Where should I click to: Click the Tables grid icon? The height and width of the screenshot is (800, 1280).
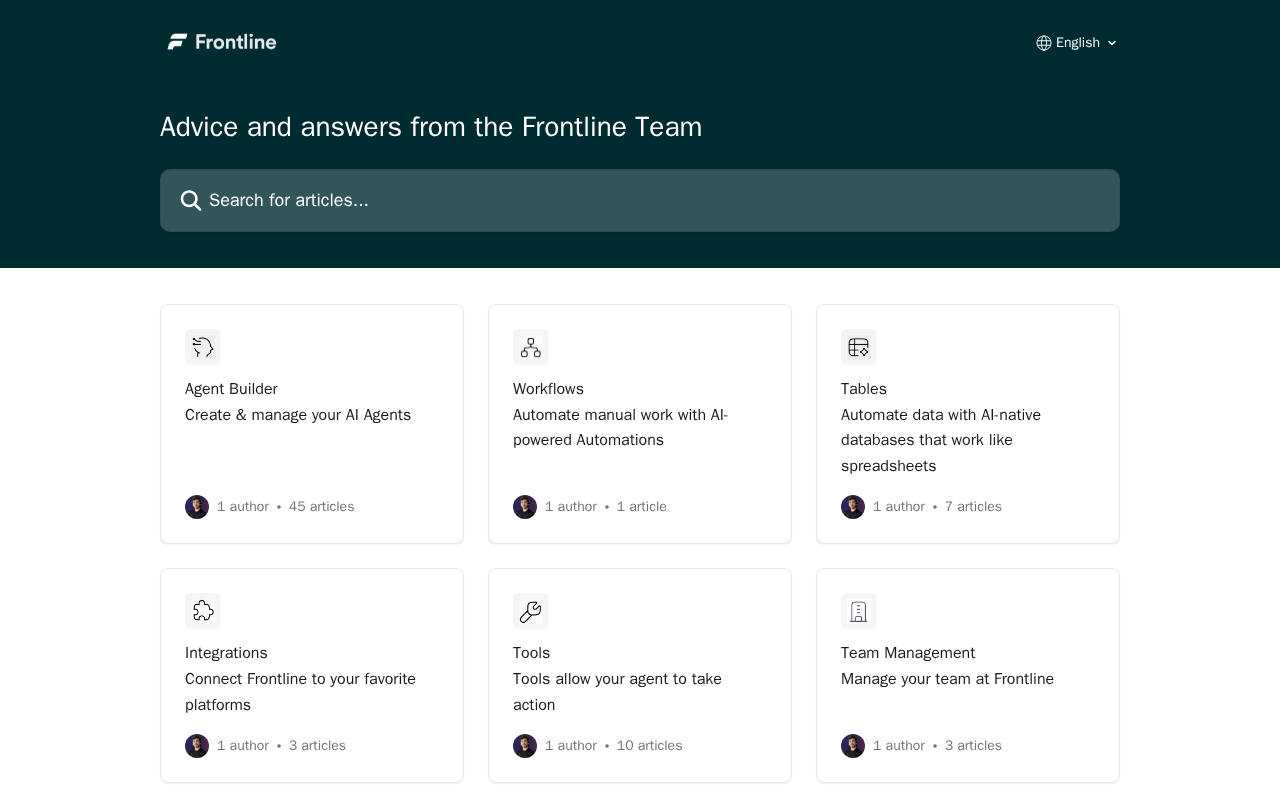859,347
